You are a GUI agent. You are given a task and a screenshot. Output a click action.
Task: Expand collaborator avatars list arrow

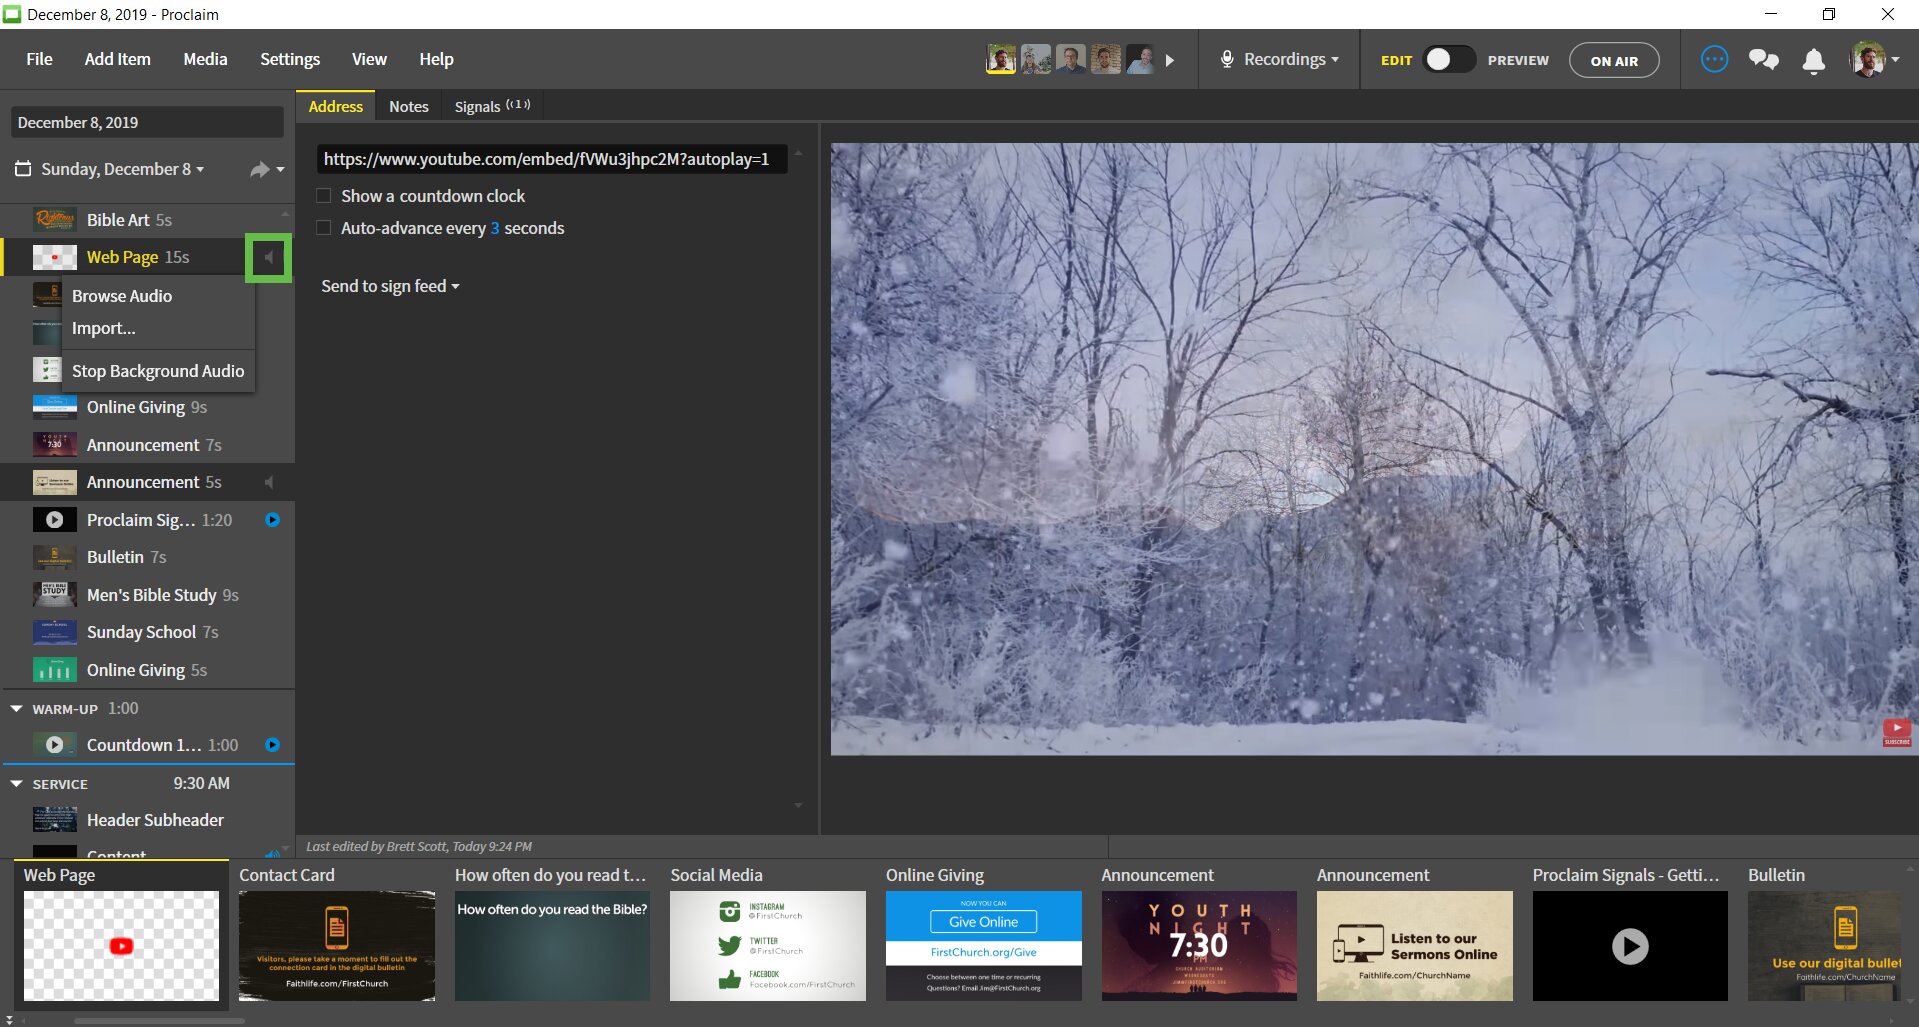[x=1169, y=60]
